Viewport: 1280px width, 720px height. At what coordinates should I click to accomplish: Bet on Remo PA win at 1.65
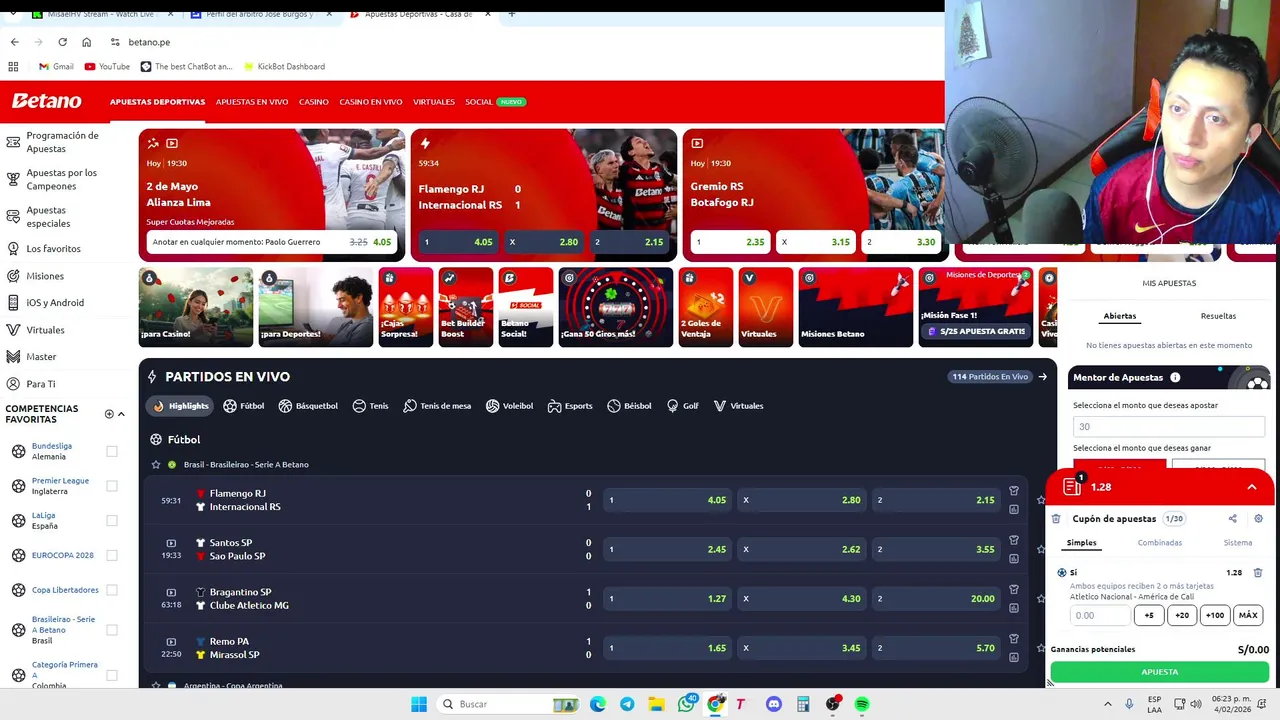coord(667,648)
